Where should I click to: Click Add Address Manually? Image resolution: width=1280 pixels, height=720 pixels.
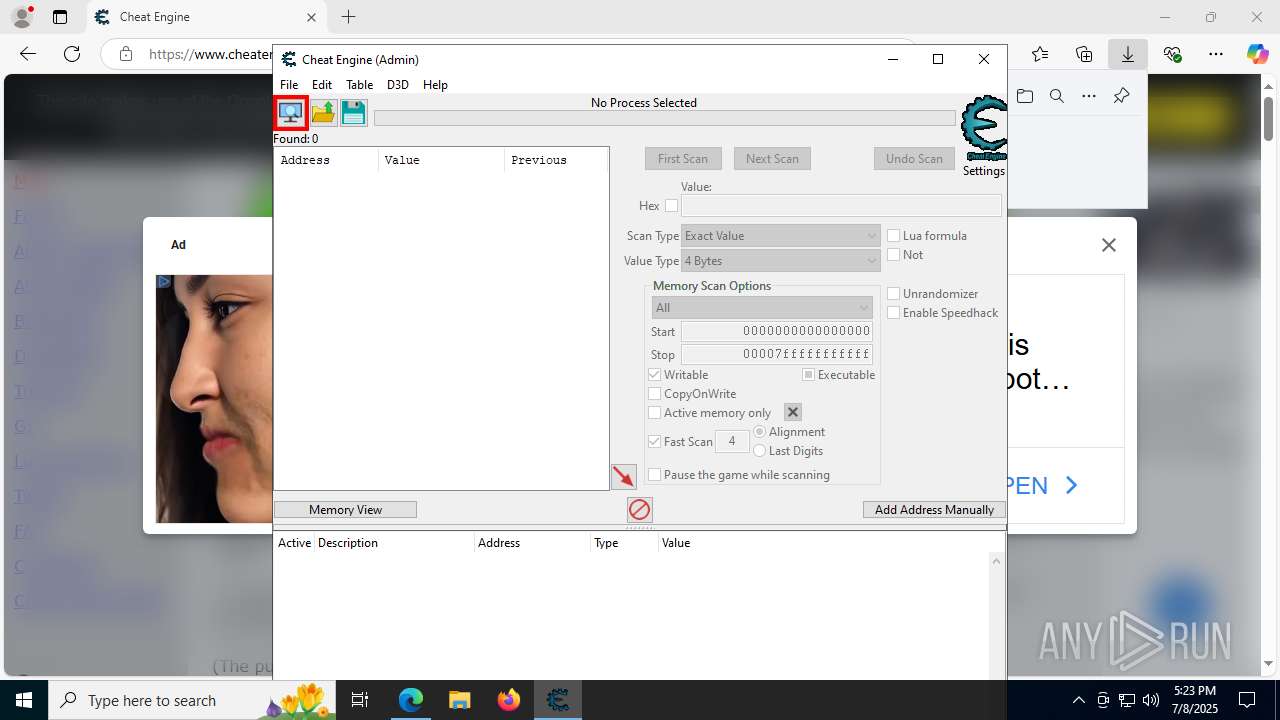(x=934, y=510)
